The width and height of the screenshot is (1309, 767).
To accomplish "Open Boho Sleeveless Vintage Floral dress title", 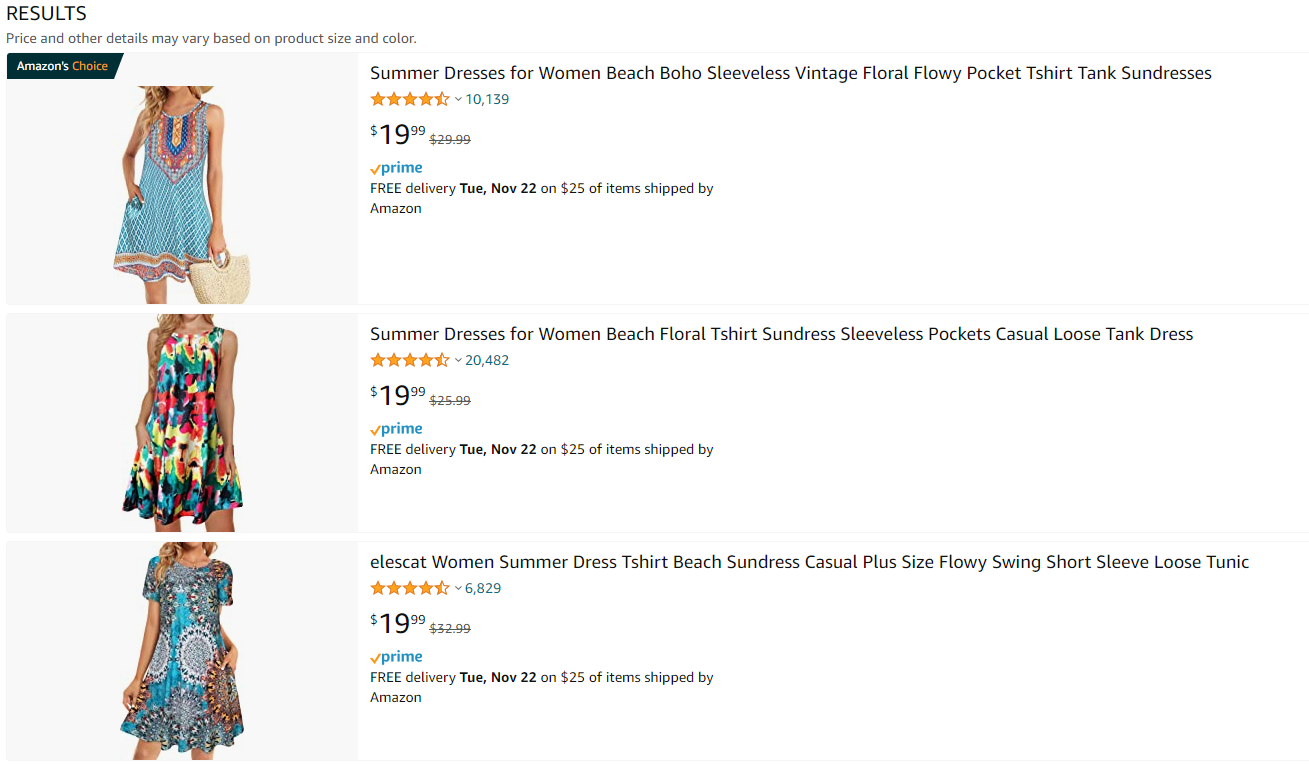I will point(791,73).
